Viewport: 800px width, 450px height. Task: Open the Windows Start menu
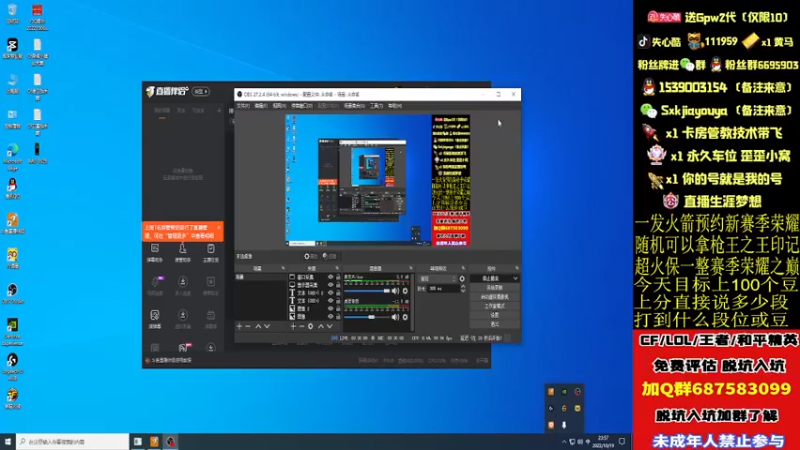tap(7, 442)
